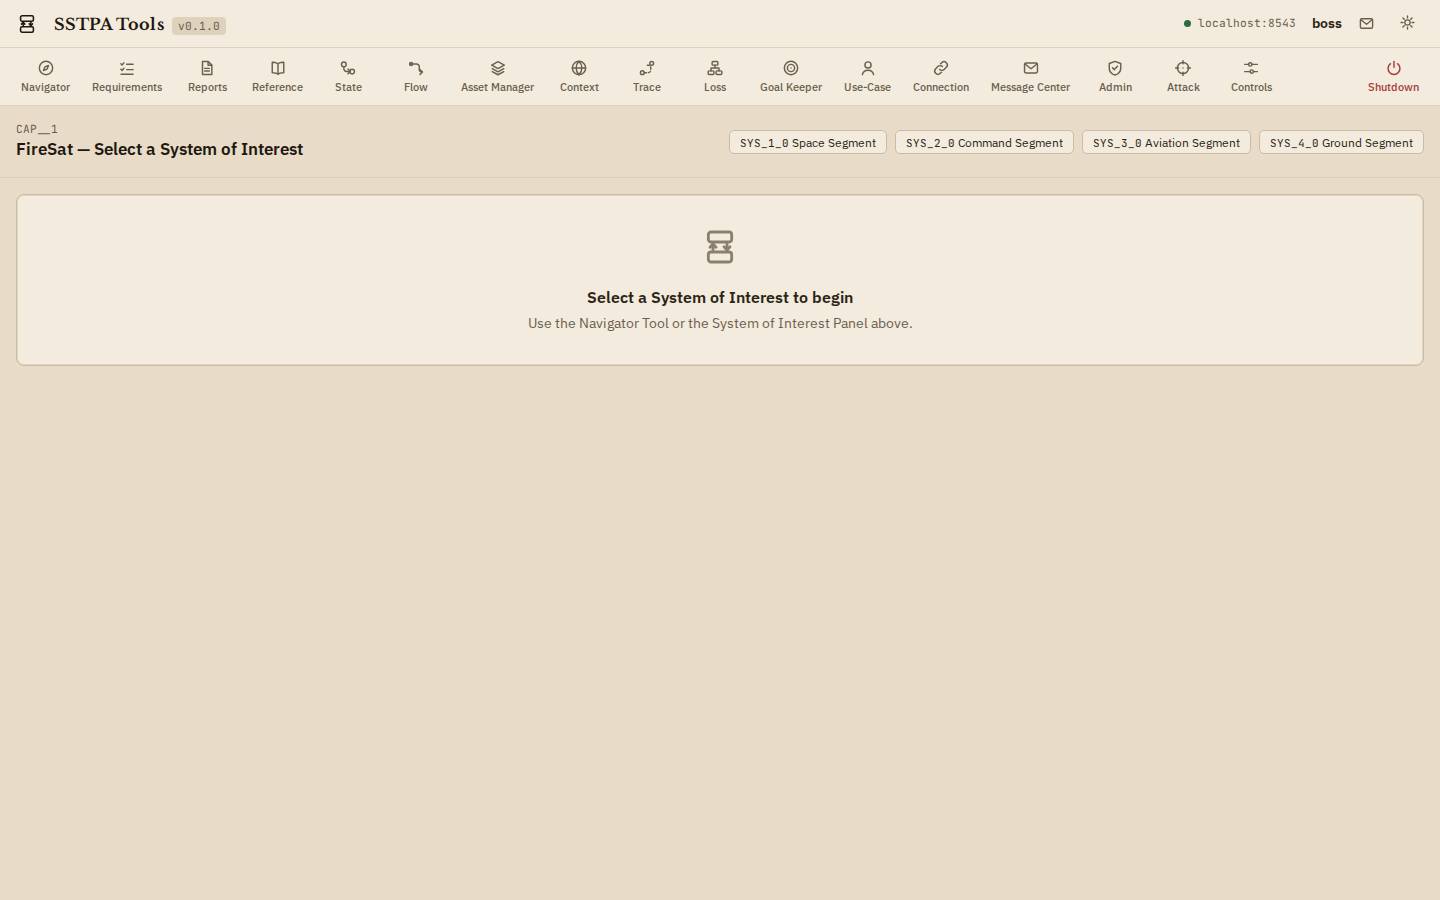This screenshot has height=900, width=1440.
Task: Open the Asset Manager layers tool
Action: pos(497,76)
